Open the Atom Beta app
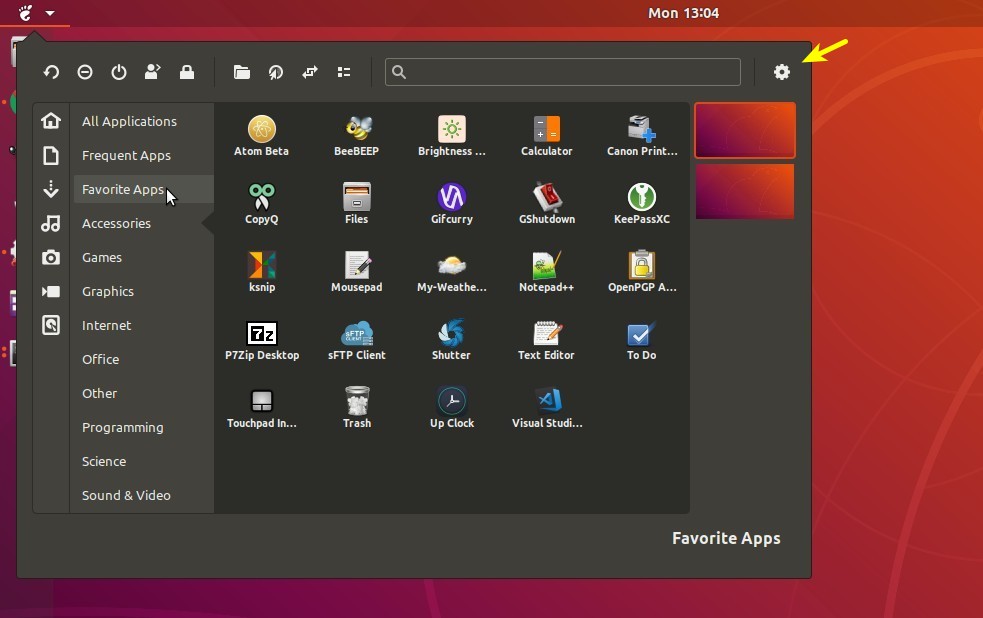This screenshot has width=983, height=618. (x=261, y=135)
